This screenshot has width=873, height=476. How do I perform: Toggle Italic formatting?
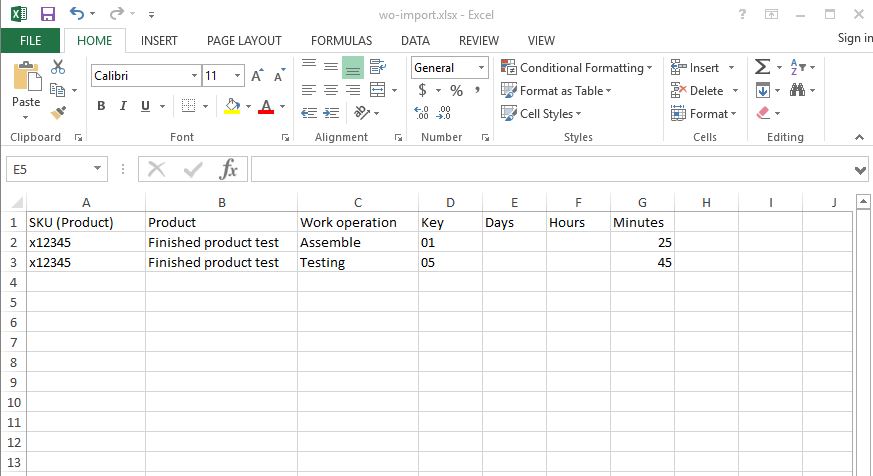(124, 106)
